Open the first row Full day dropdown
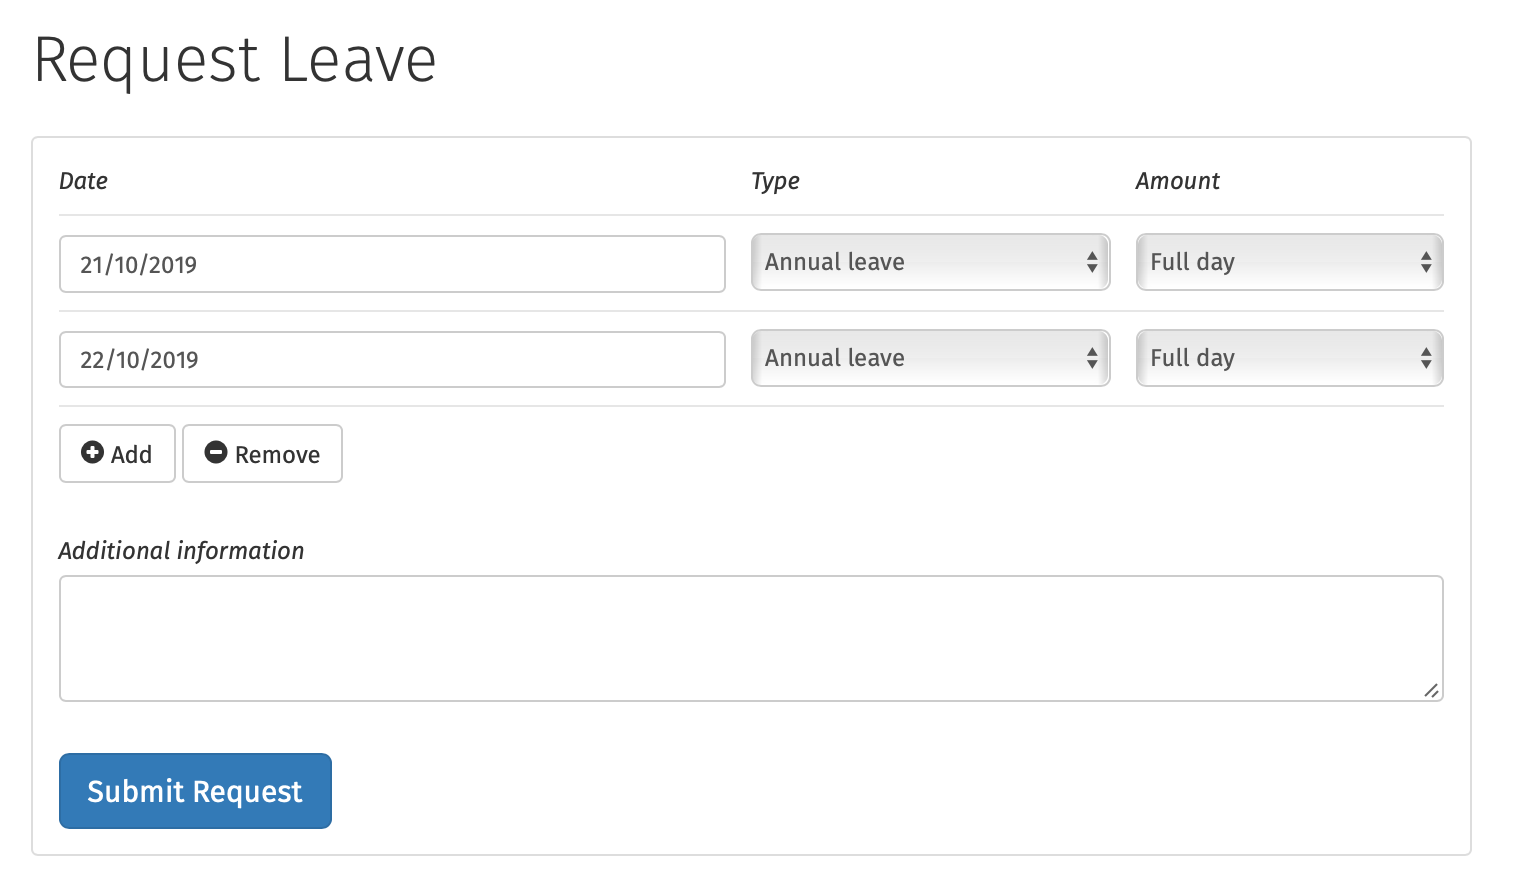This screenshot has width=1513, height=885. [x=1288, y=262]
